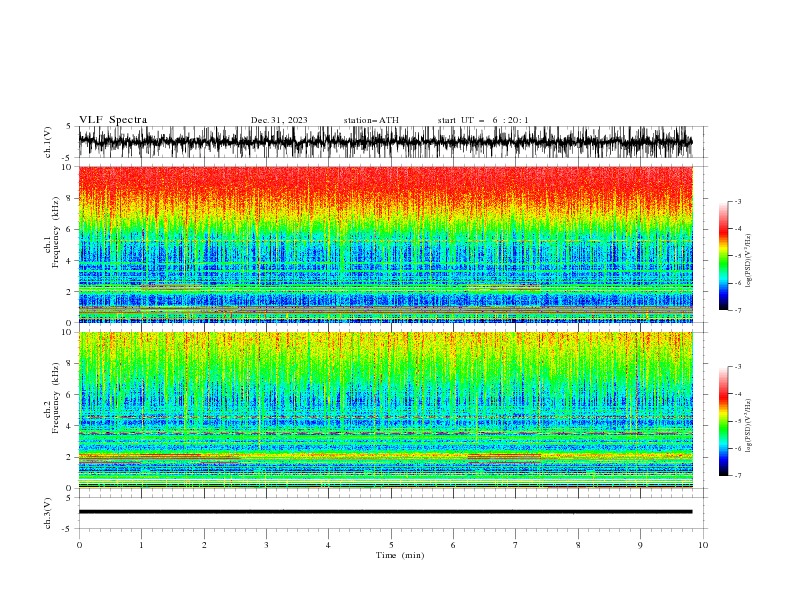Click the 'station=ATH' label

point(371,120)
